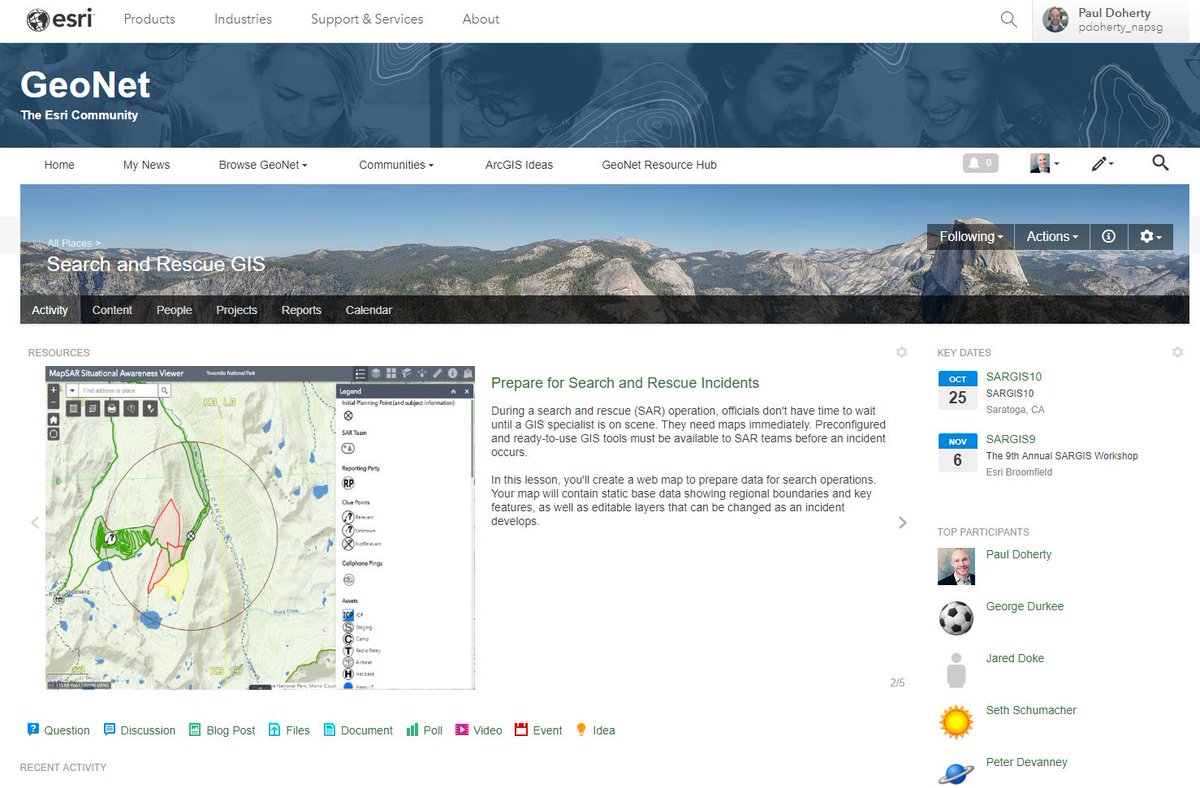Open the SARGIS10 event link
The width and height of the screenshot is (1200, 788).
[1014, 377]
